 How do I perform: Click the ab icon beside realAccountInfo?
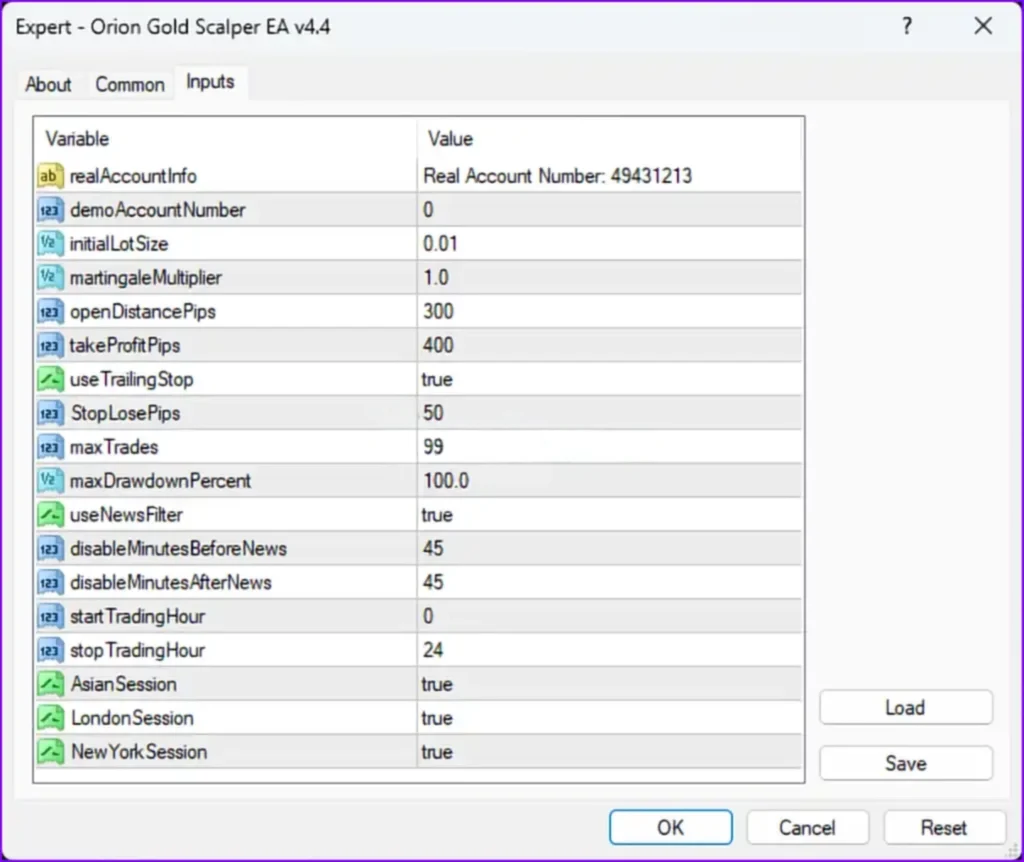pyautogui.click(x=49, y=175)
